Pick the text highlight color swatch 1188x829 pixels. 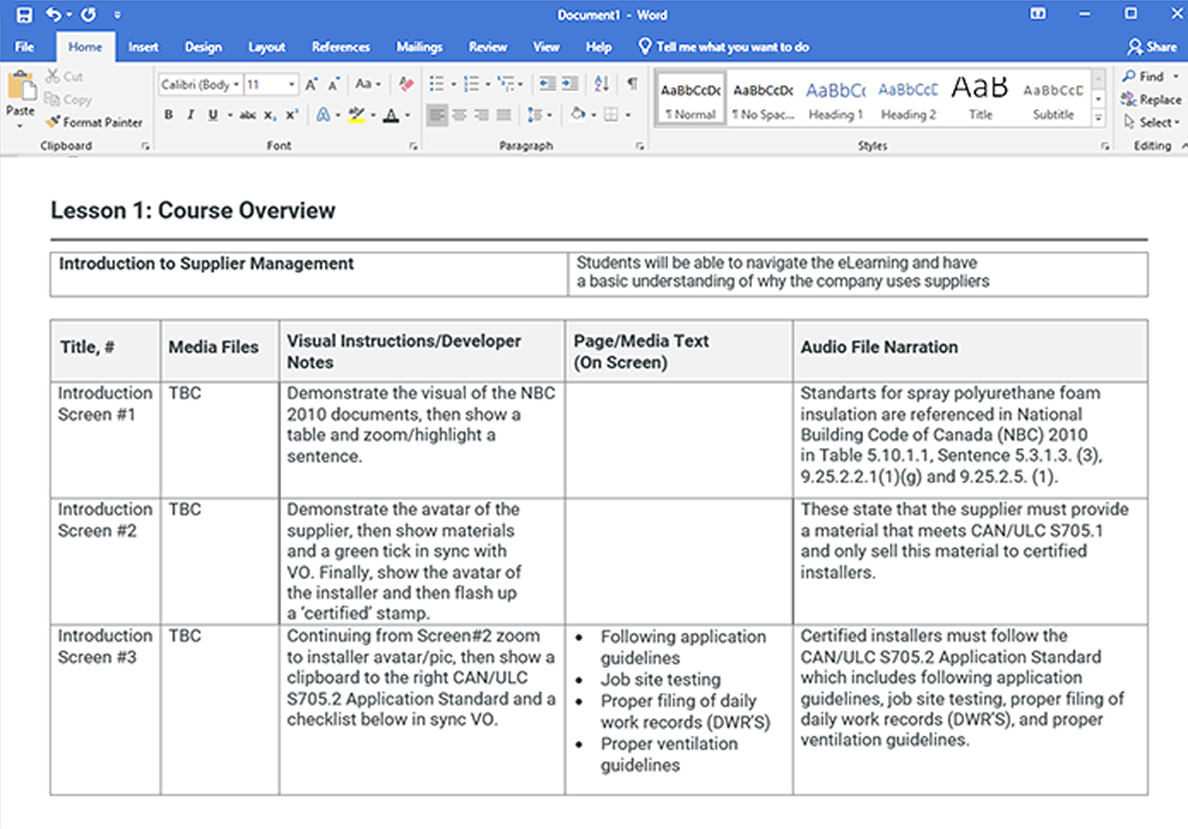(358, 115)
